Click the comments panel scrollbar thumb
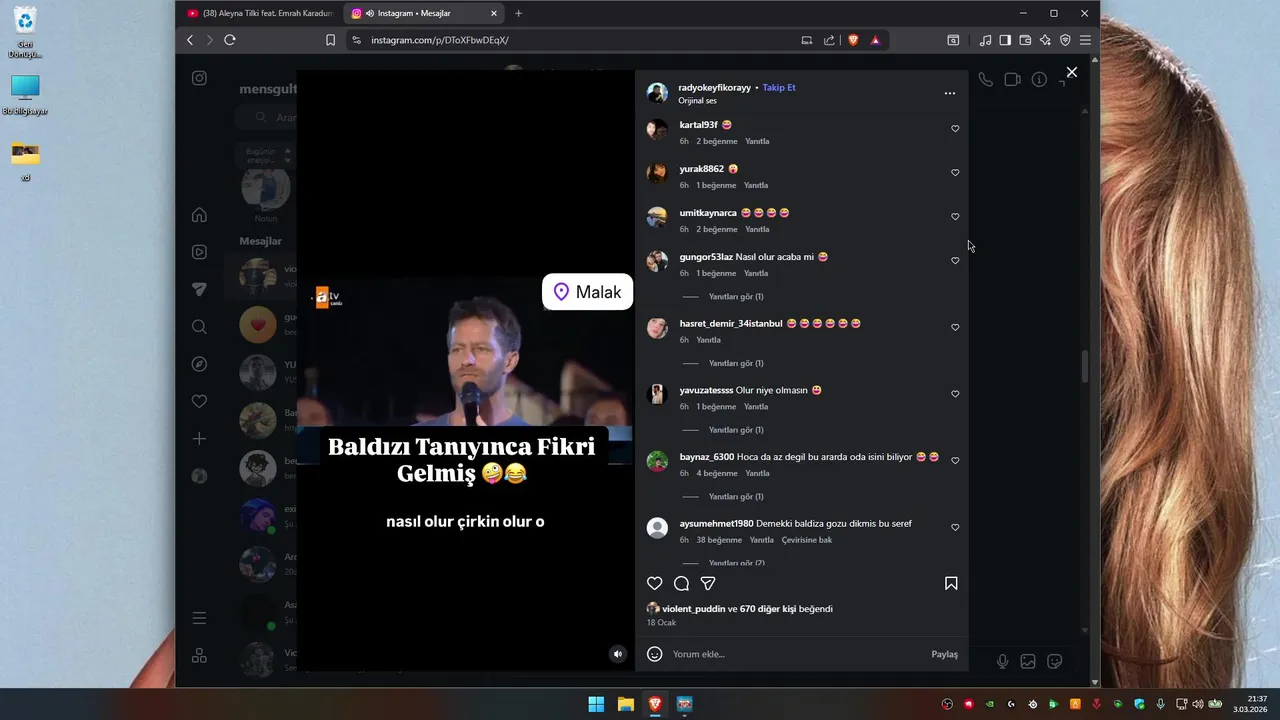Viewport: 1280px width, 720px height. pyautogui.click(x=1084, y=365)
